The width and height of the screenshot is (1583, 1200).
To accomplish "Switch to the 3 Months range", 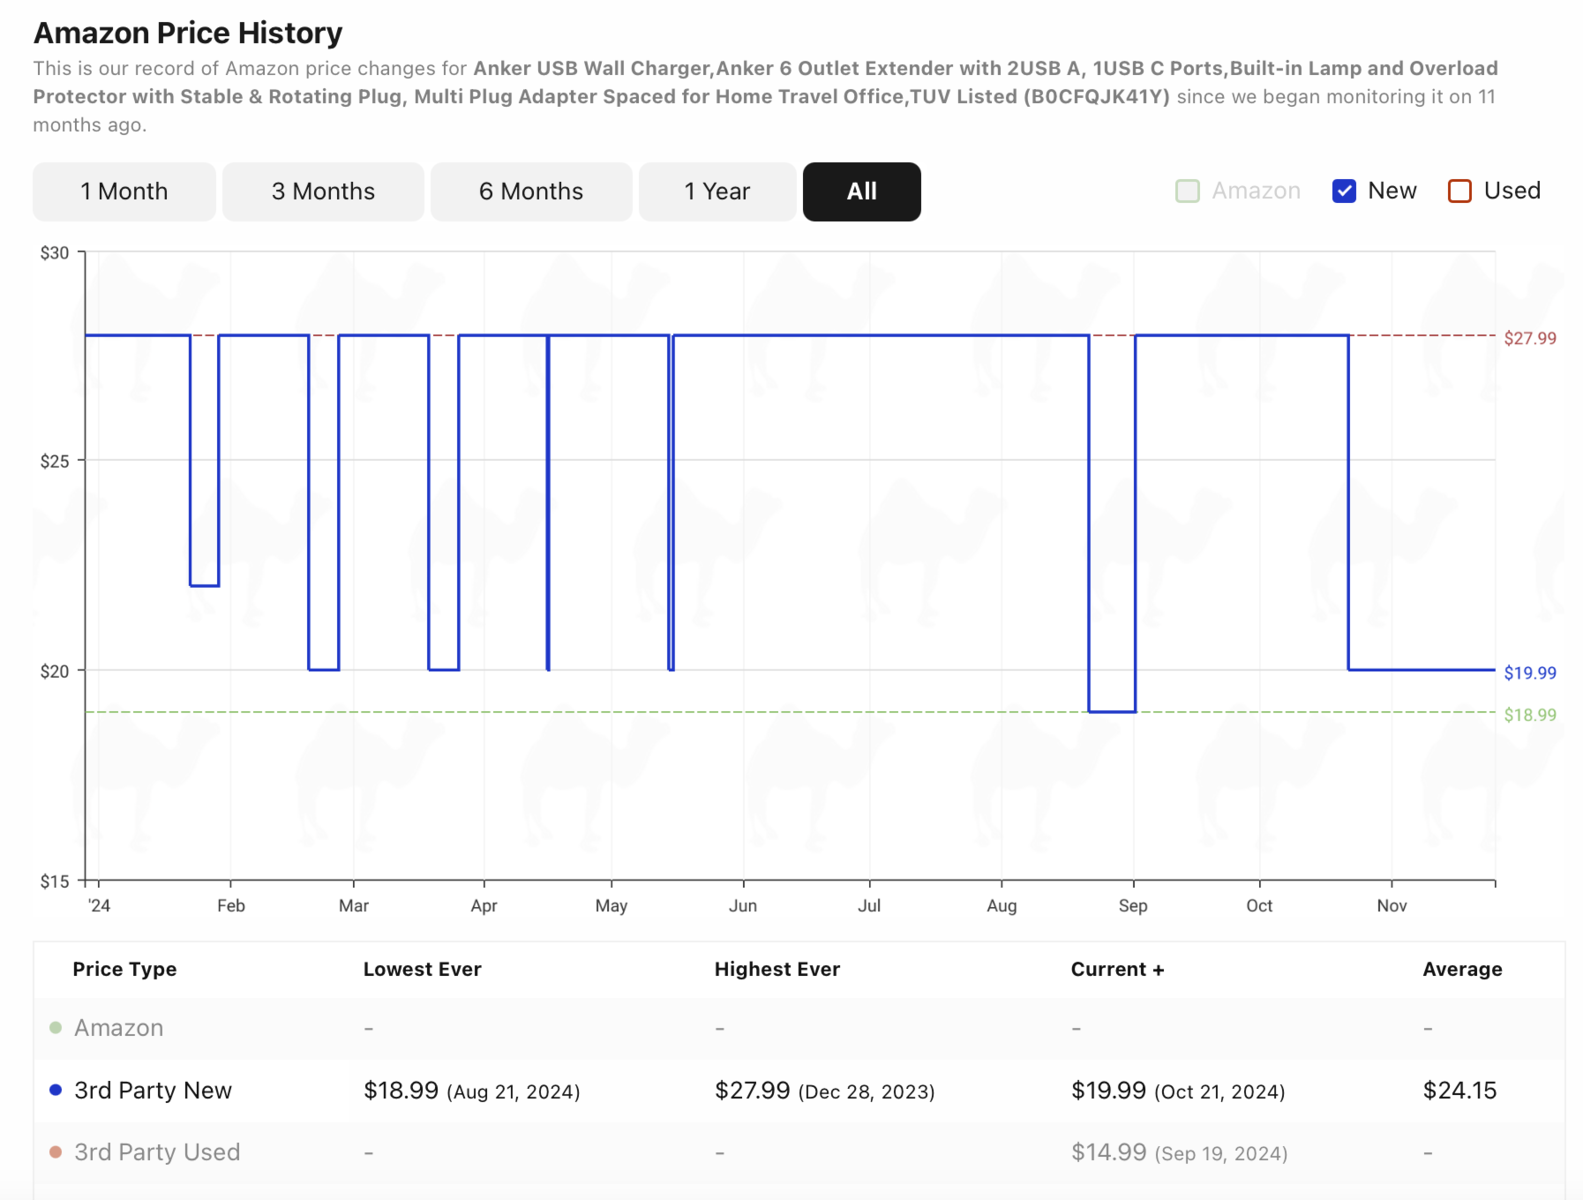I will click(x=323, y=191).
